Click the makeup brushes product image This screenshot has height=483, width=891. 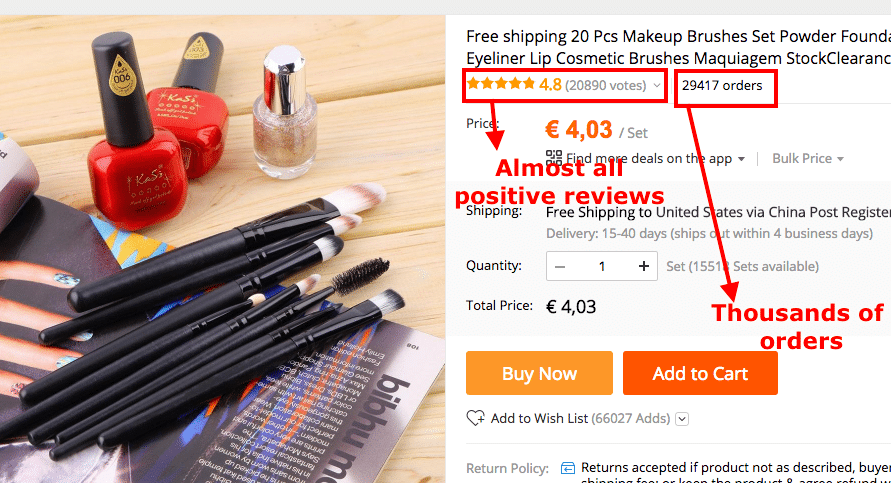point(222,249)
